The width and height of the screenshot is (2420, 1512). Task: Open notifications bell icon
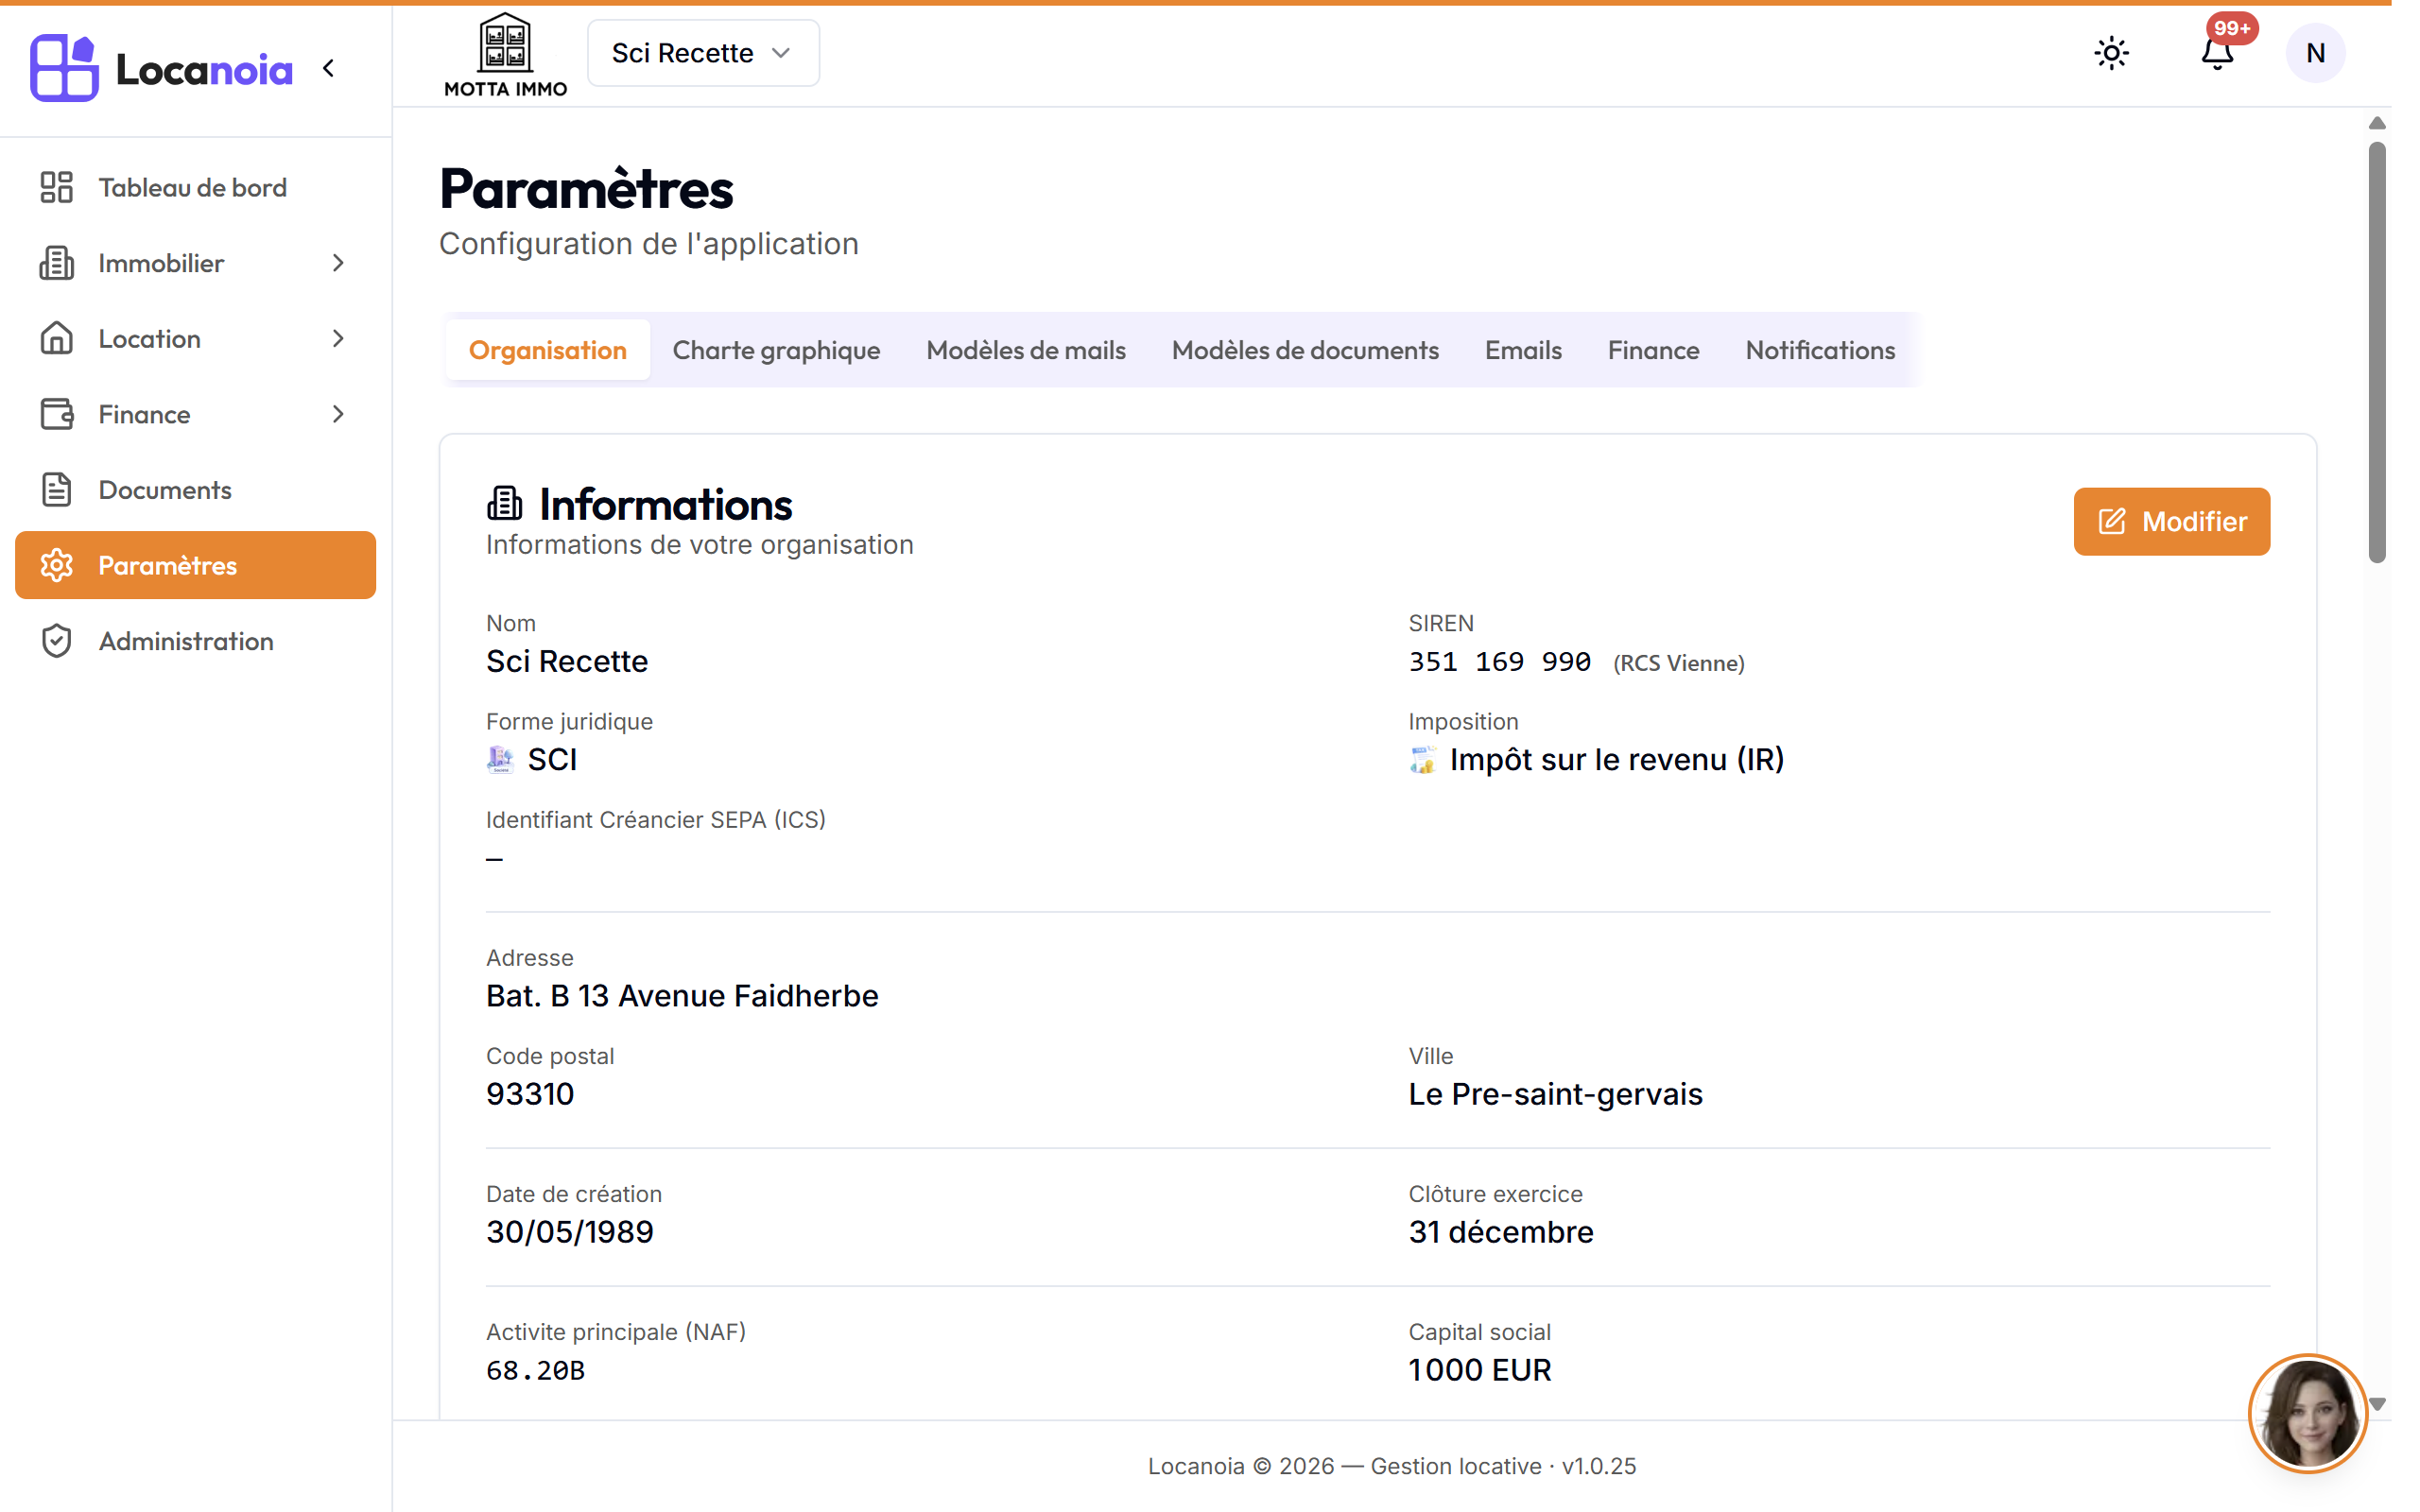pos(2217,54)
